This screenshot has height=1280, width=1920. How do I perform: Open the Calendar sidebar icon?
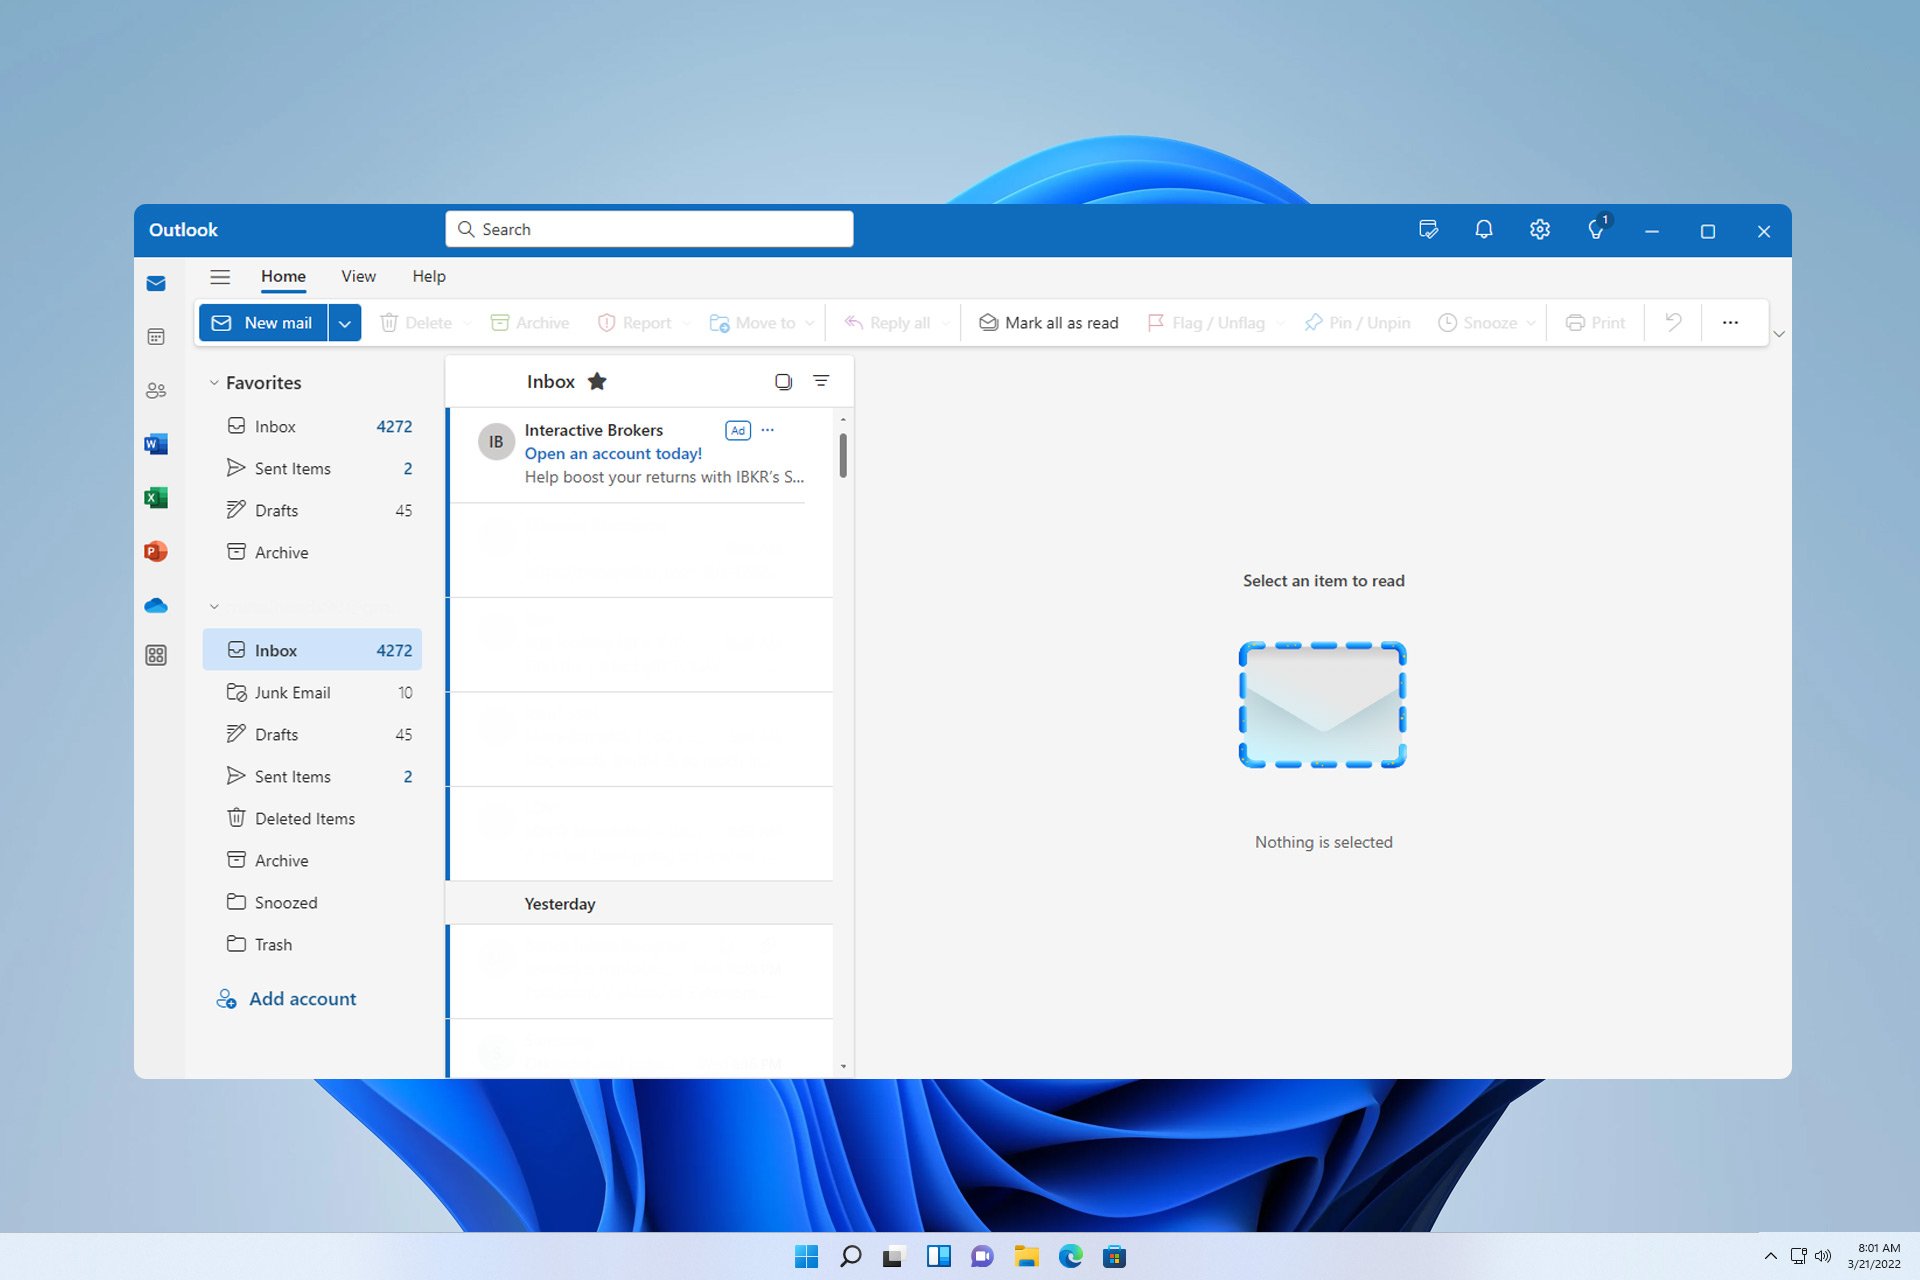156,337
